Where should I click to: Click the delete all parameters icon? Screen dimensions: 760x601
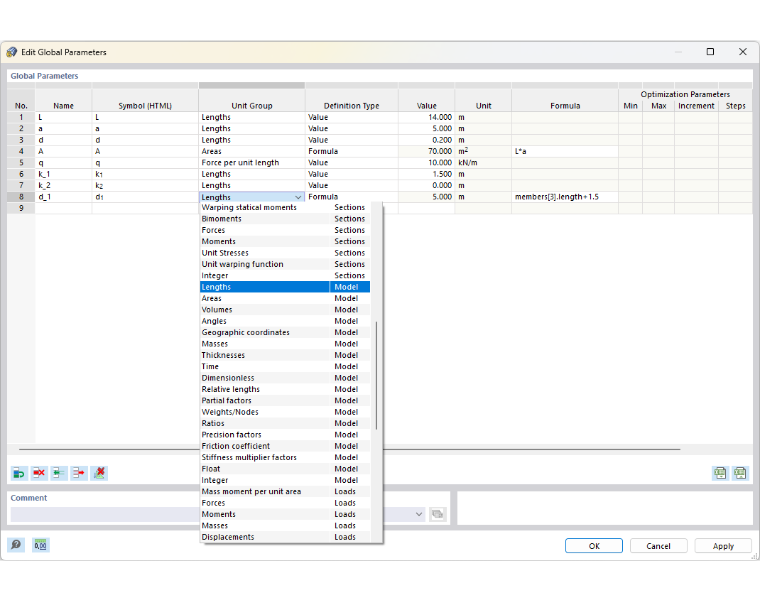pos(99,473)
